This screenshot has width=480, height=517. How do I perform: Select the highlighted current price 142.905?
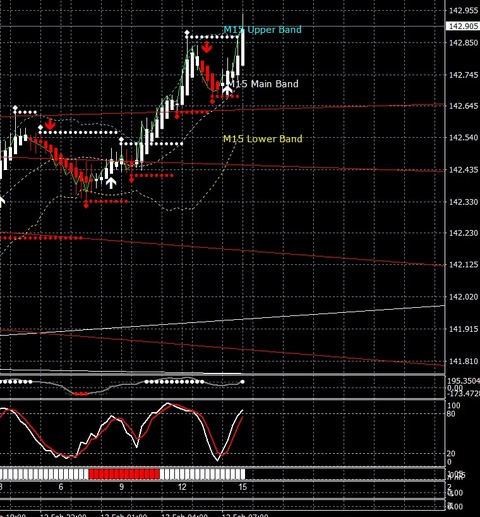463,26
